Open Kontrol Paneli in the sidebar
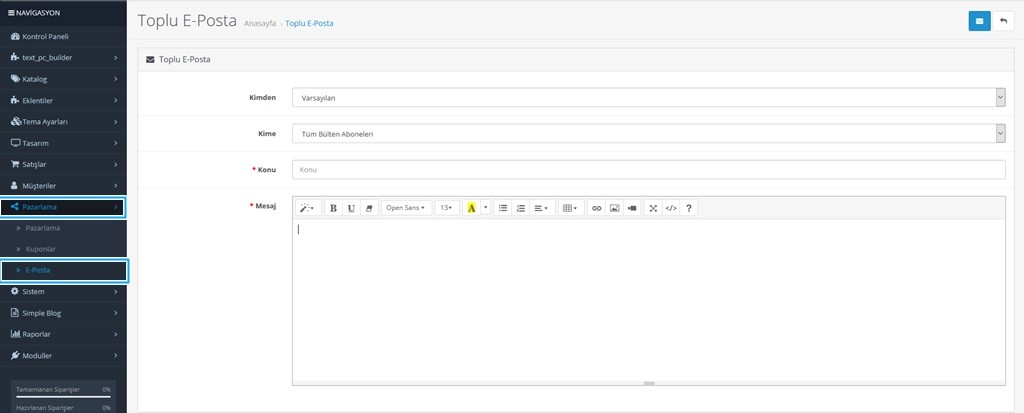The height and width of the screenshot is (413, 1024). (58, 36)
